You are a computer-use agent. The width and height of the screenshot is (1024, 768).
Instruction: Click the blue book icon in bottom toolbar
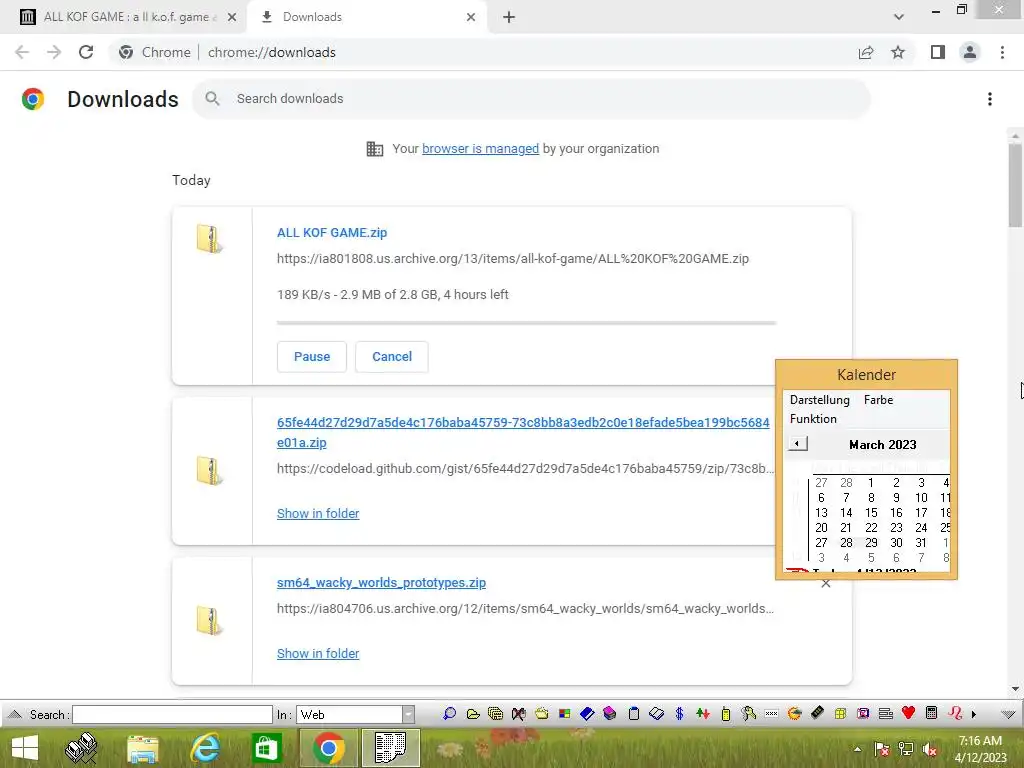(x=587, y=714)
